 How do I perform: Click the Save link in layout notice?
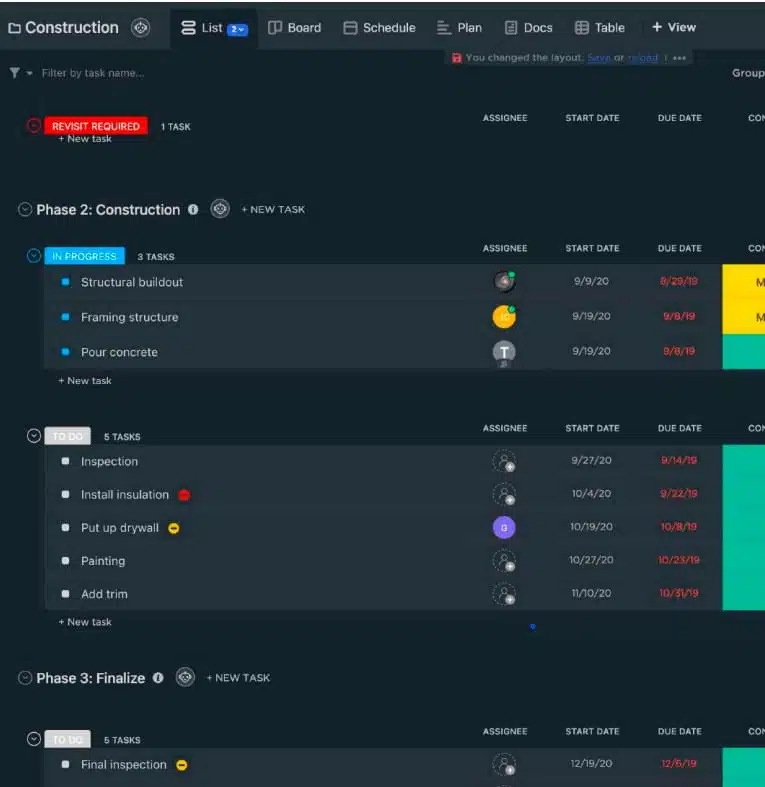pos(599,58)
